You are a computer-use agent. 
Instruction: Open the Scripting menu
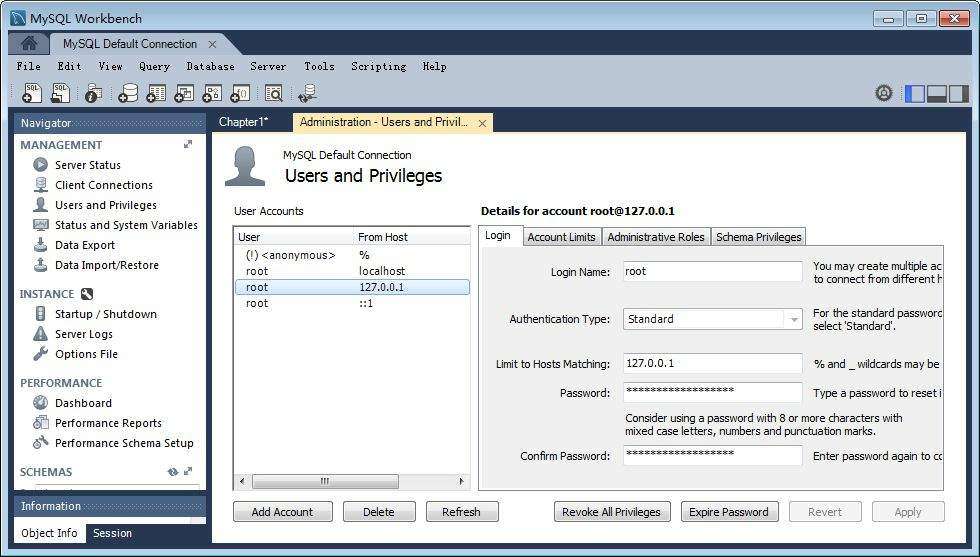[x=379, y=66]
